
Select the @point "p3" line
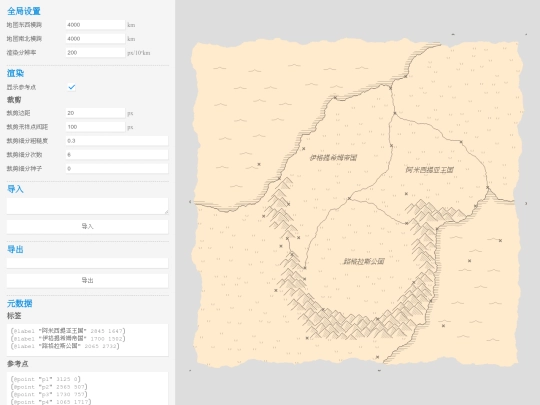pyautogui.click(x=49, y=394)
